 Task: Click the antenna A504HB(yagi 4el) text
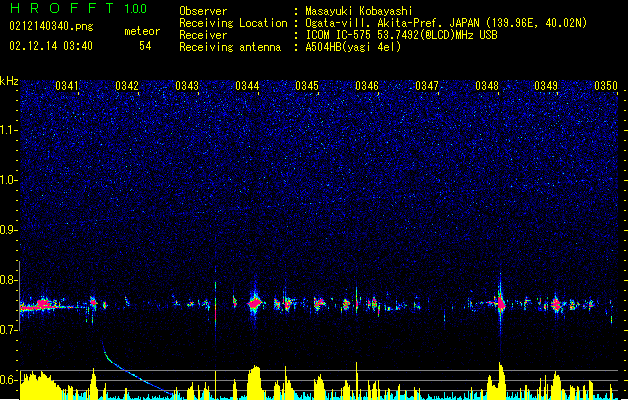353,47
